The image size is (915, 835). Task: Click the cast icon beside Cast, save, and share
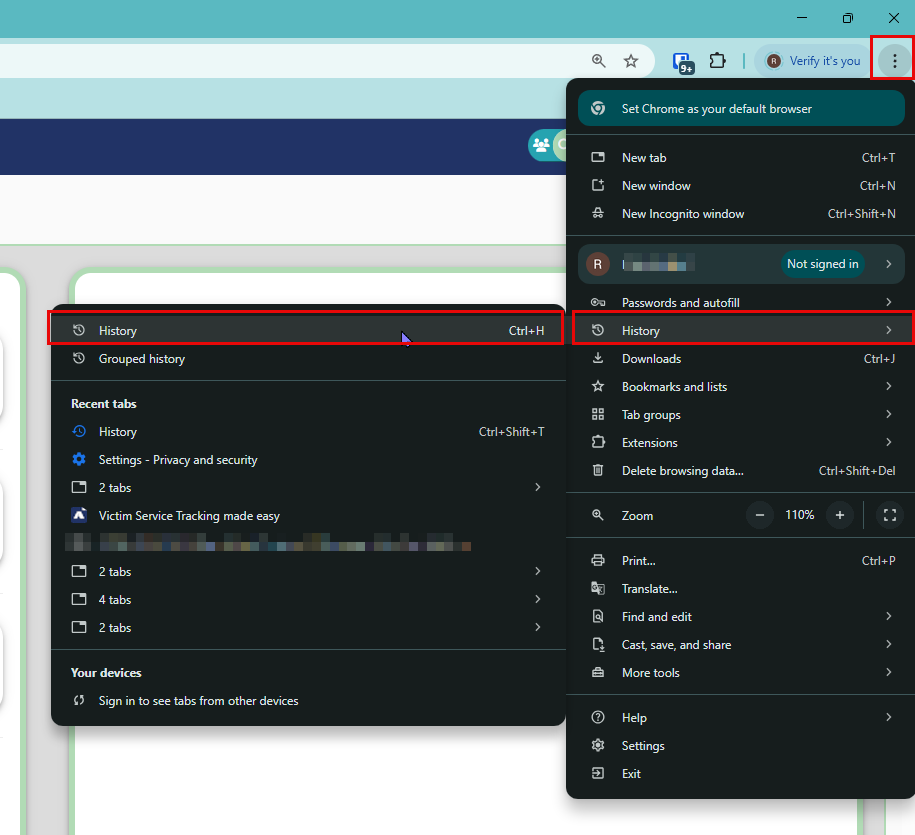coord(598,644)
